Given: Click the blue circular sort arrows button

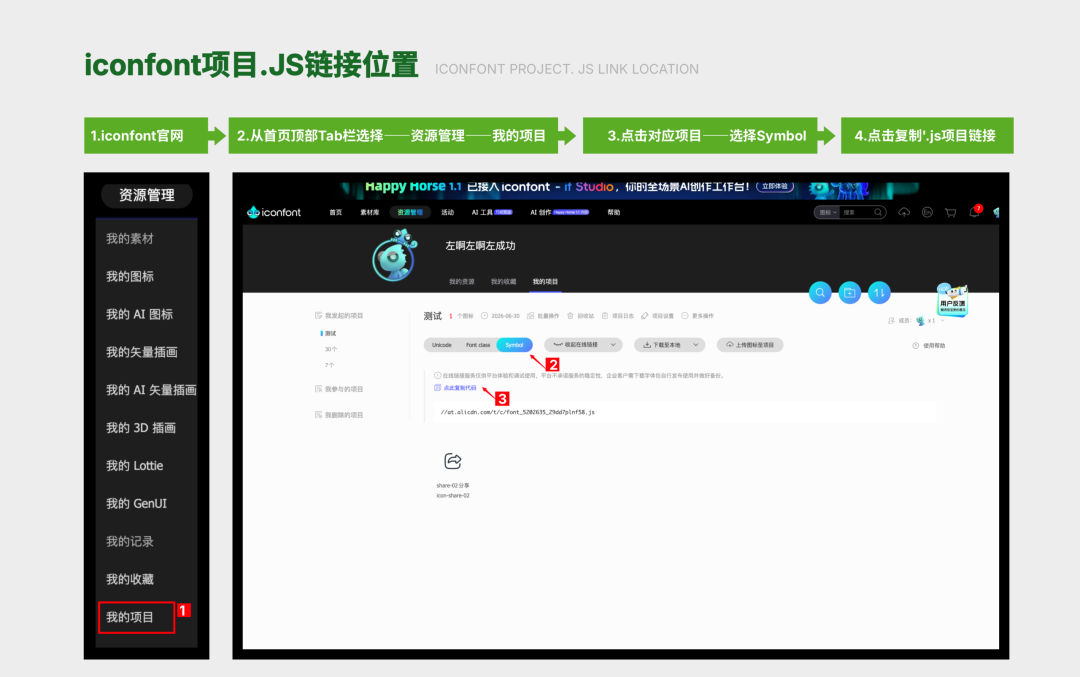Looking at the screenshot, I should (x=879, y=293).
